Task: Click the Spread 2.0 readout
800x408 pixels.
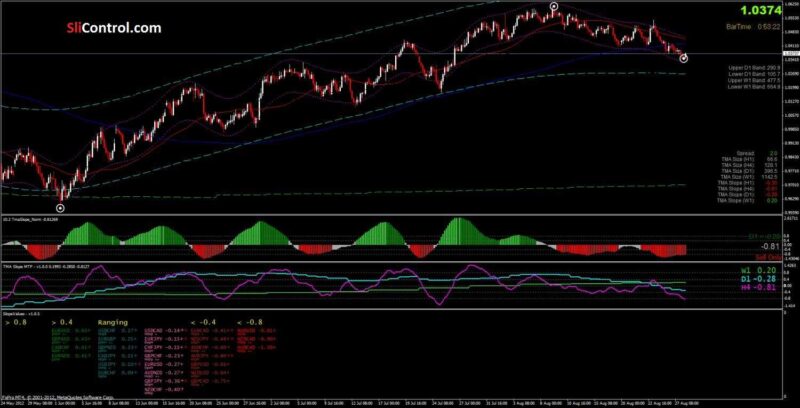Action: (758, 153)
